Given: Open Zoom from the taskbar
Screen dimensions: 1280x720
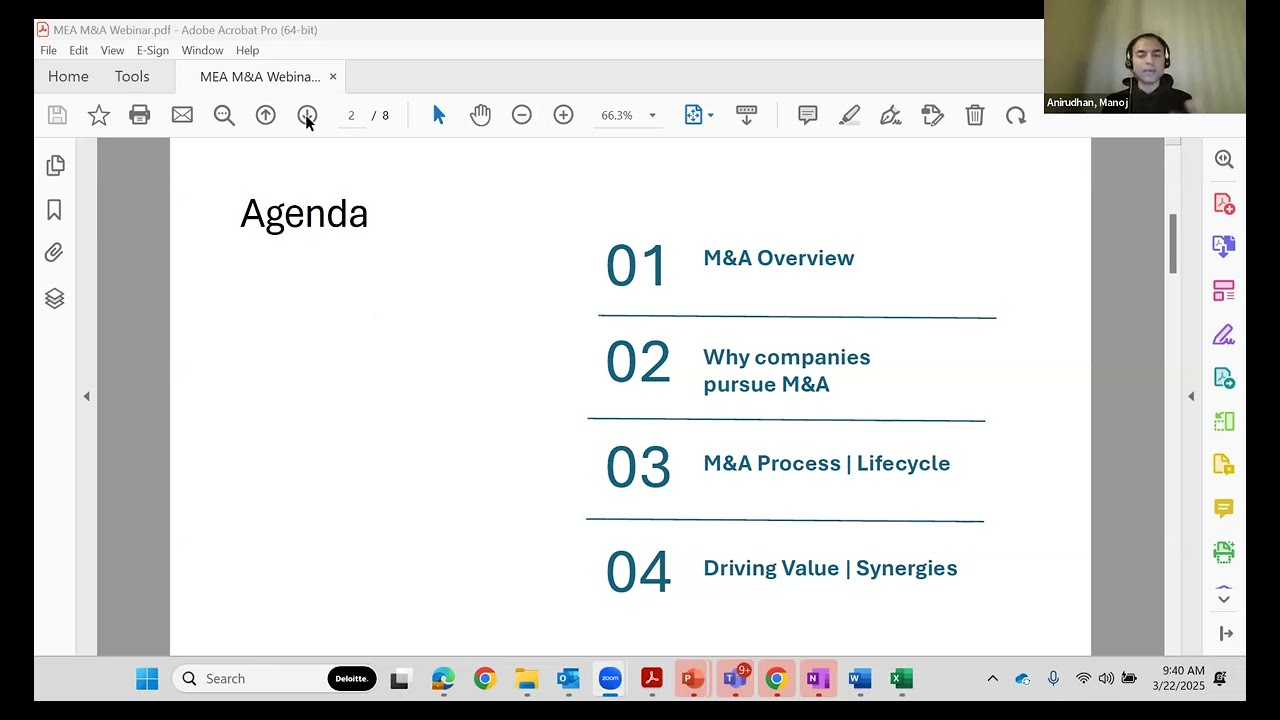Looking at the screenshot, I should tap(610, 679).
